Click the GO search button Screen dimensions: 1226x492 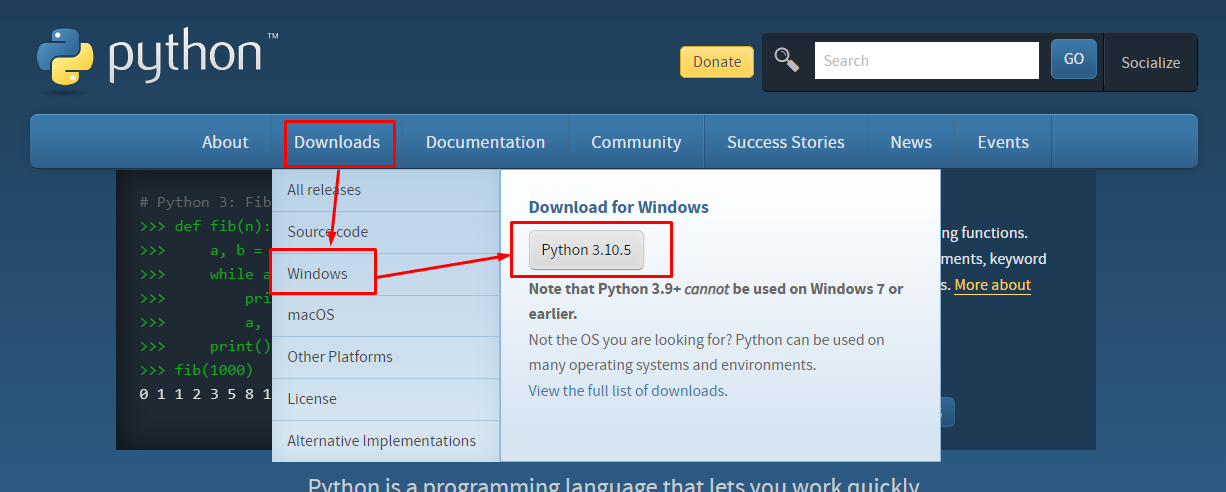click(x=1074, y=59)
